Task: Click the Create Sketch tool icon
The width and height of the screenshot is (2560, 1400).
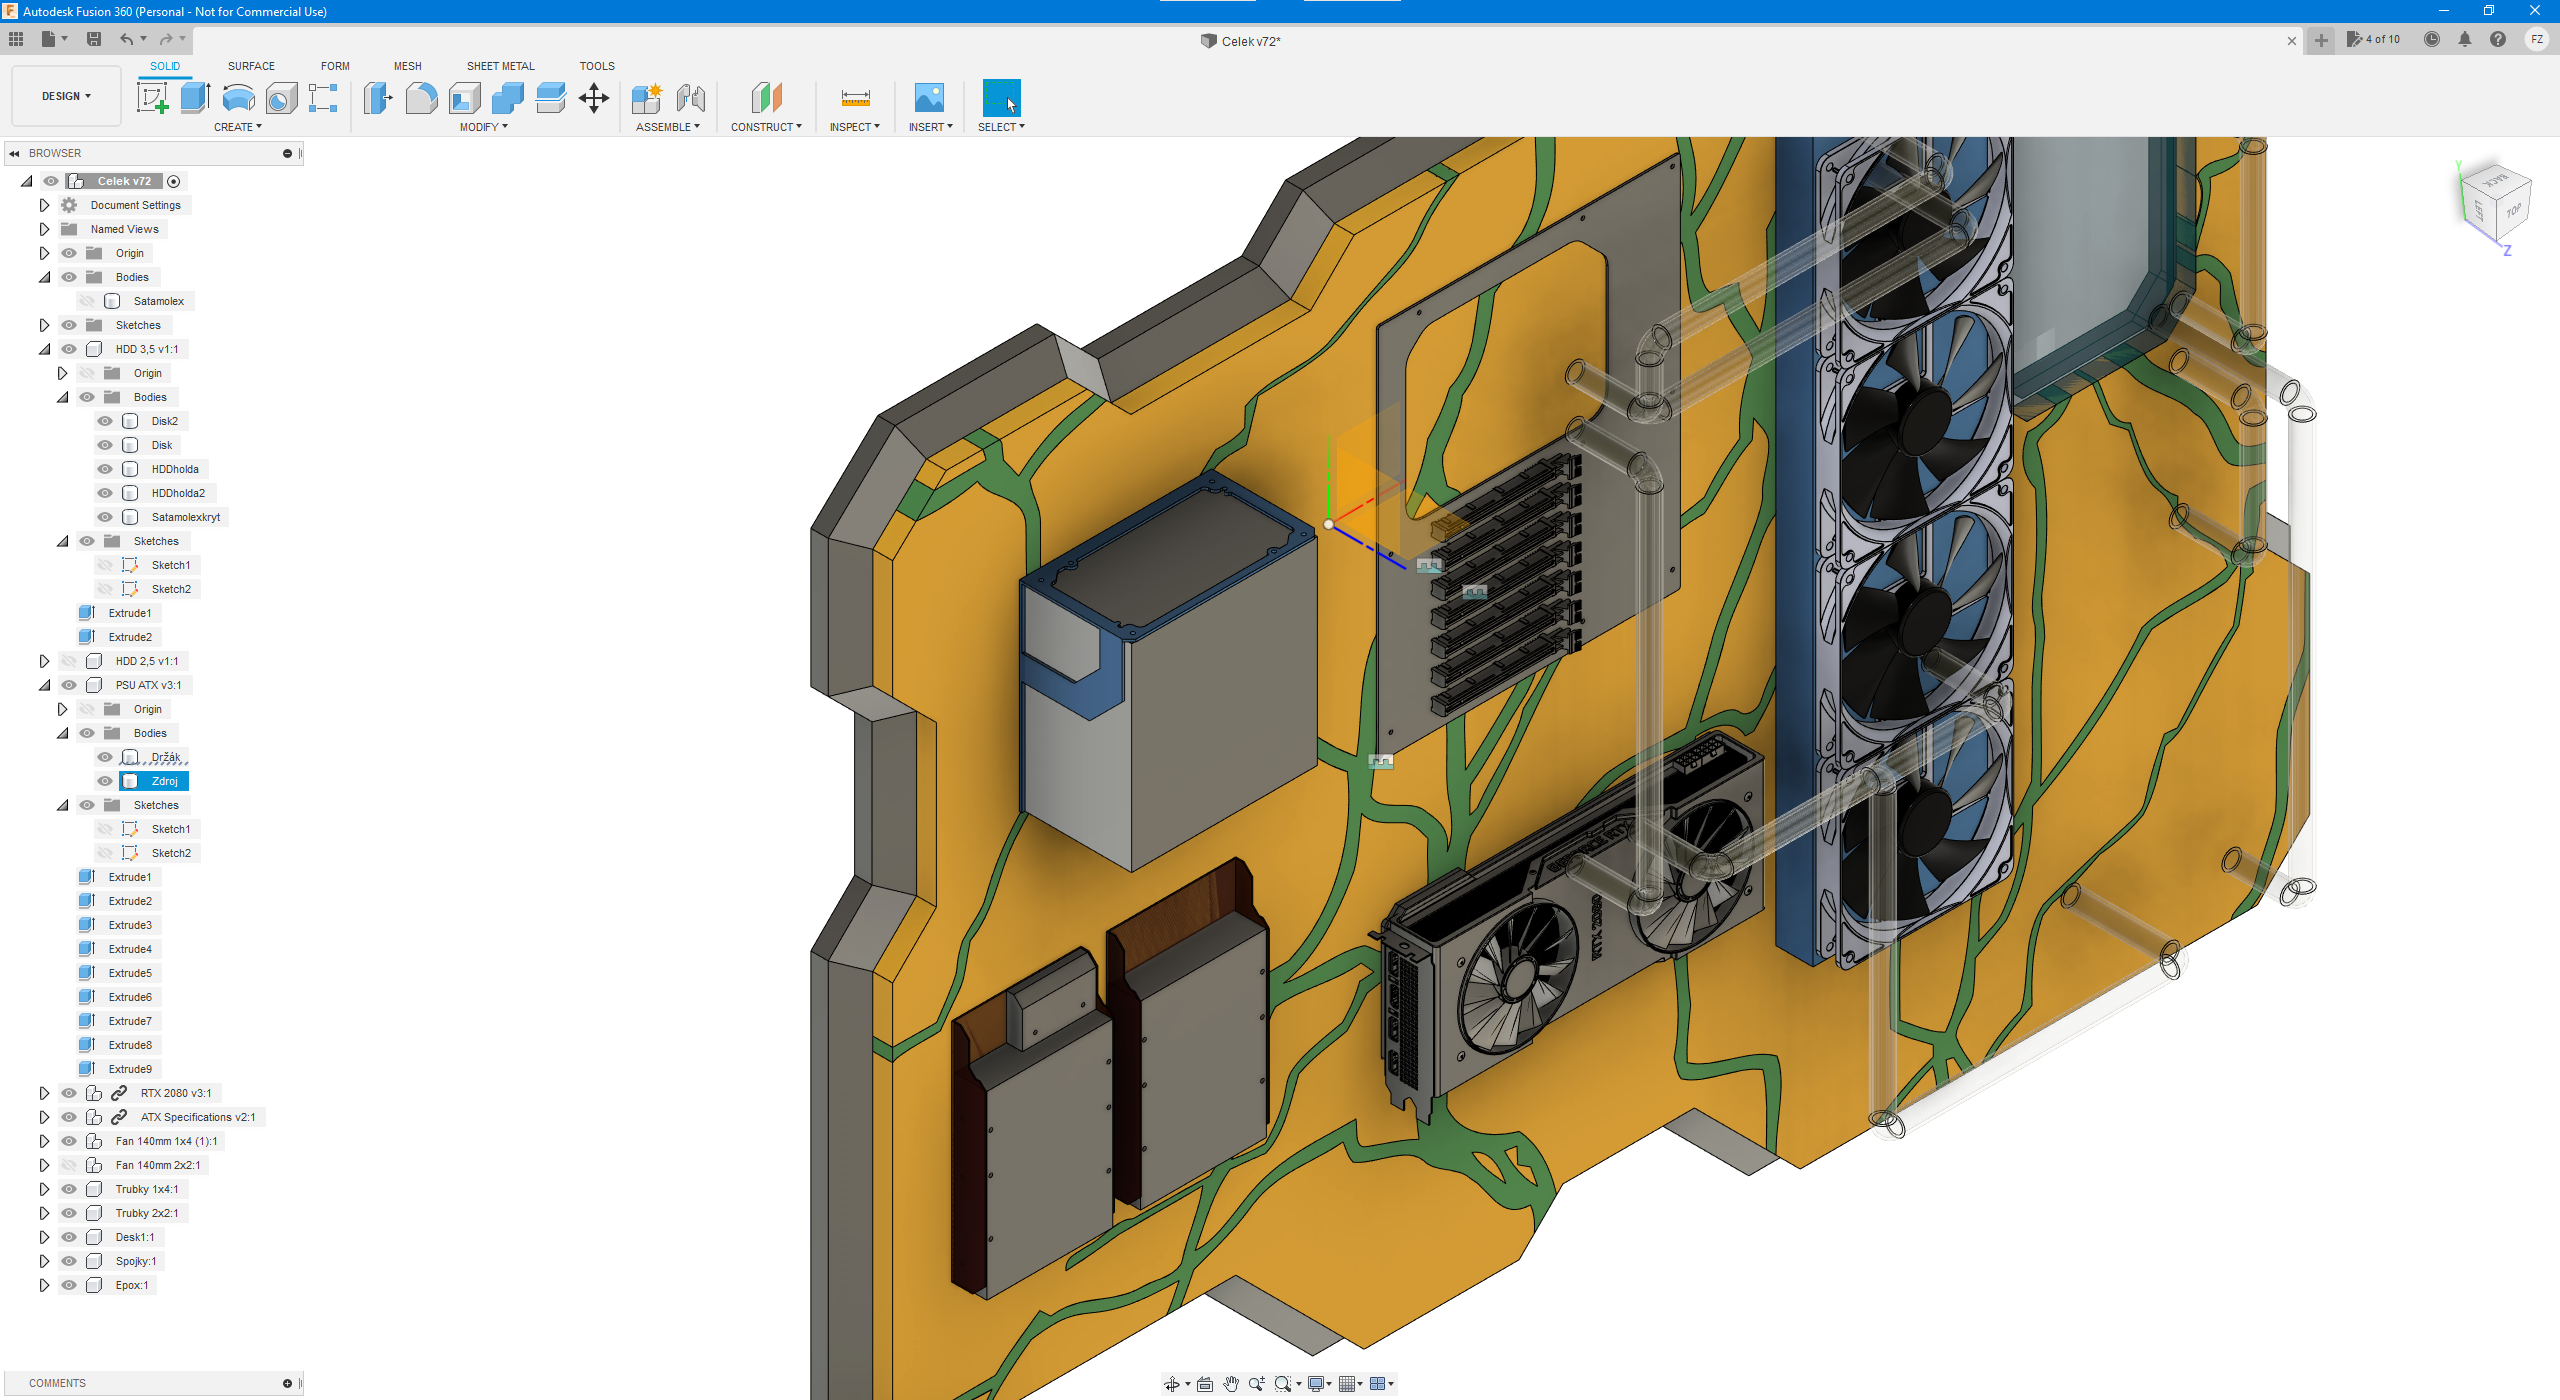Action: (x=152, y=98)
